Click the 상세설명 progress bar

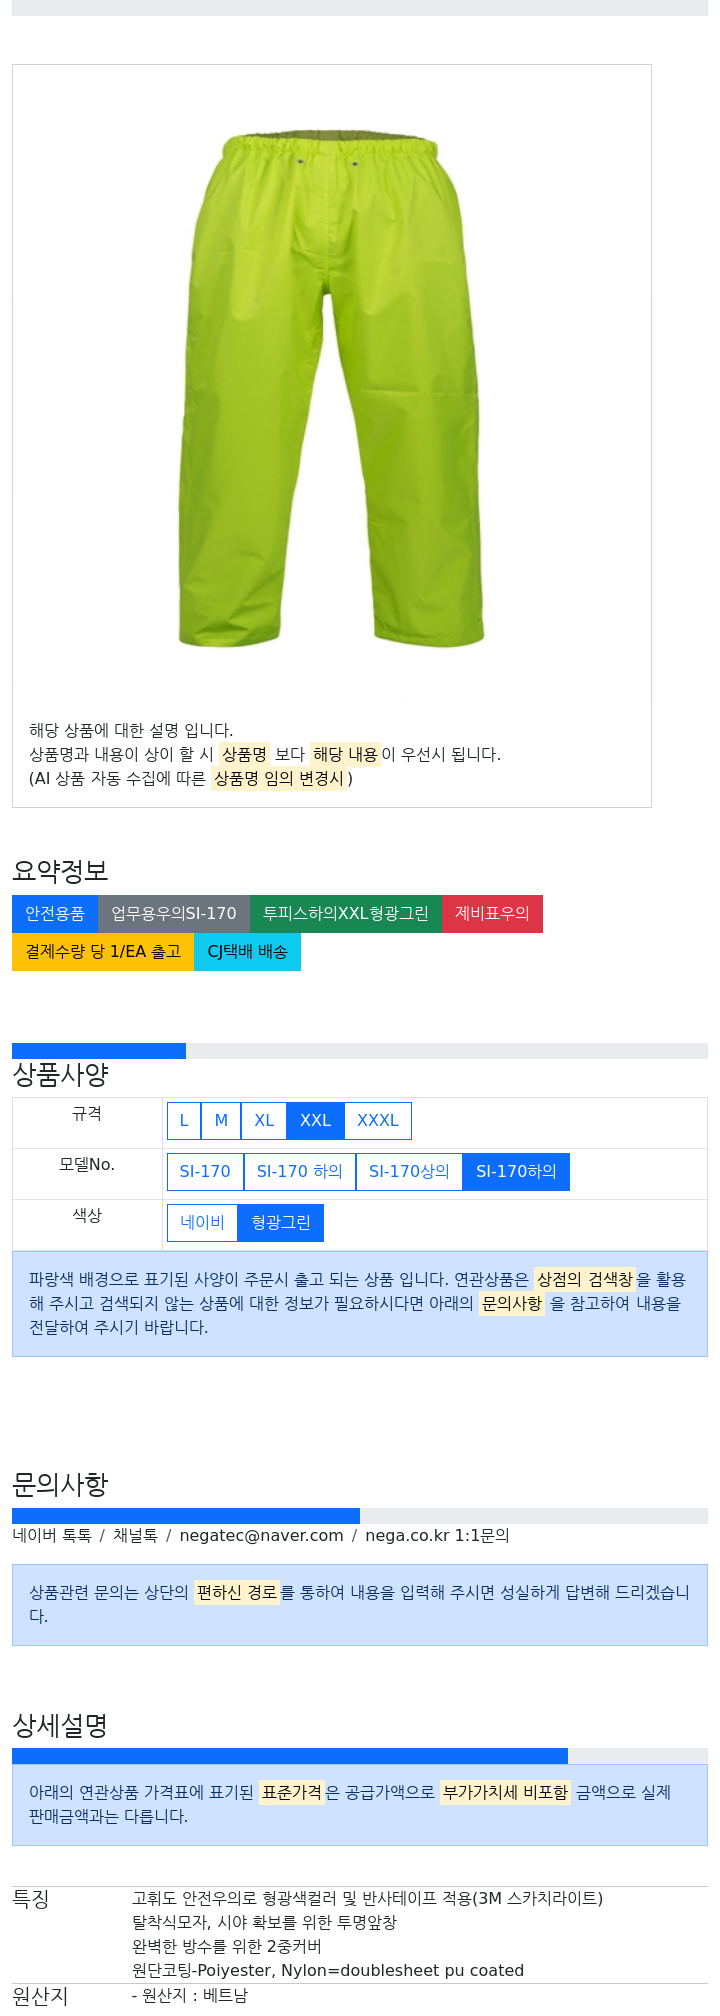point(360,1756)
